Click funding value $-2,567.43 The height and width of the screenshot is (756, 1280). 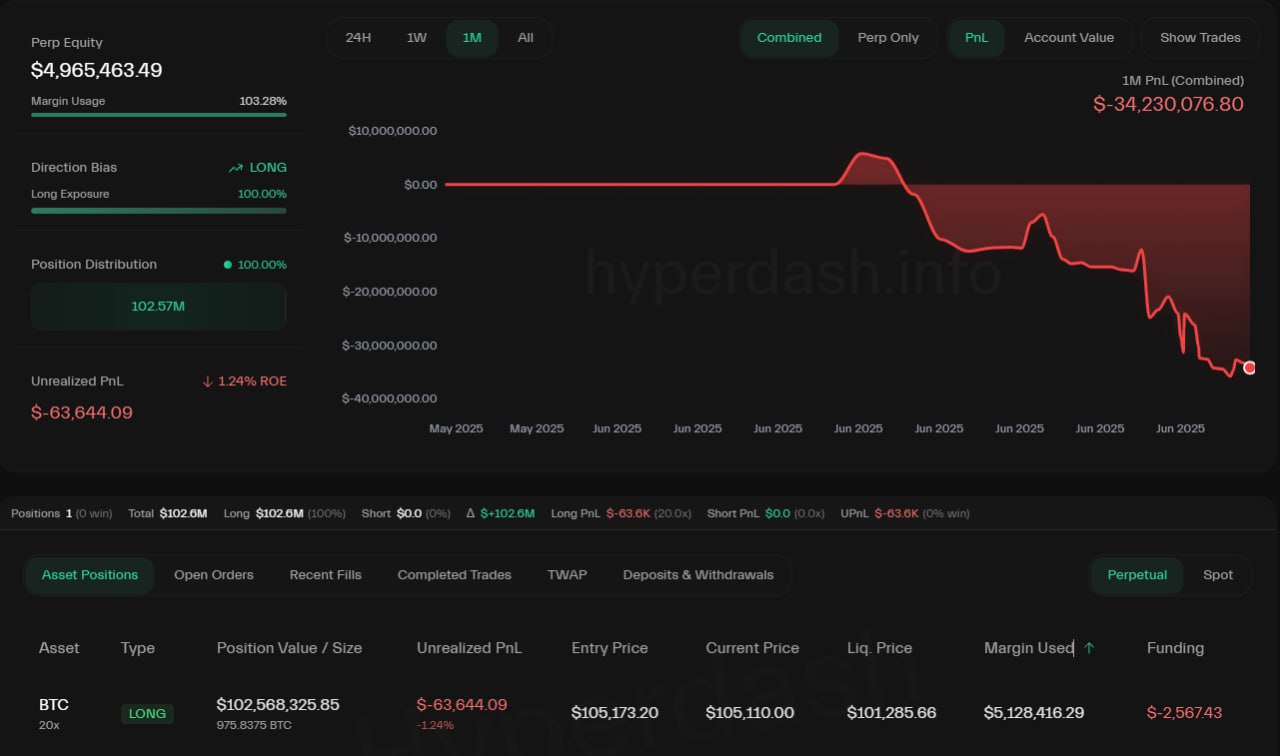(1184, 713)
